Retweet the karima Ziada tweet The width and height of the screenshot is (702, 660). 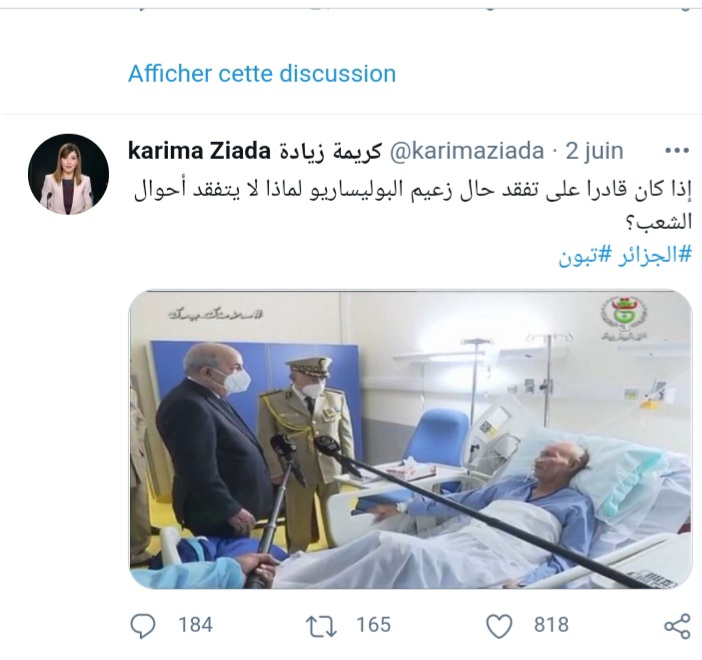(321, 626)
